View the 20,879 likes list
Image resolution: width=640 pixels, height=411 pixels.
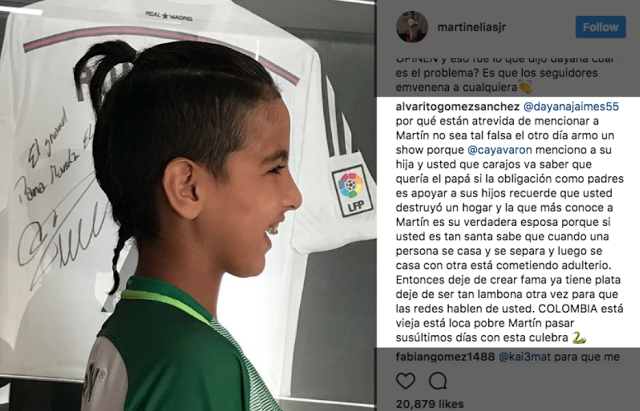click(429, 404)
